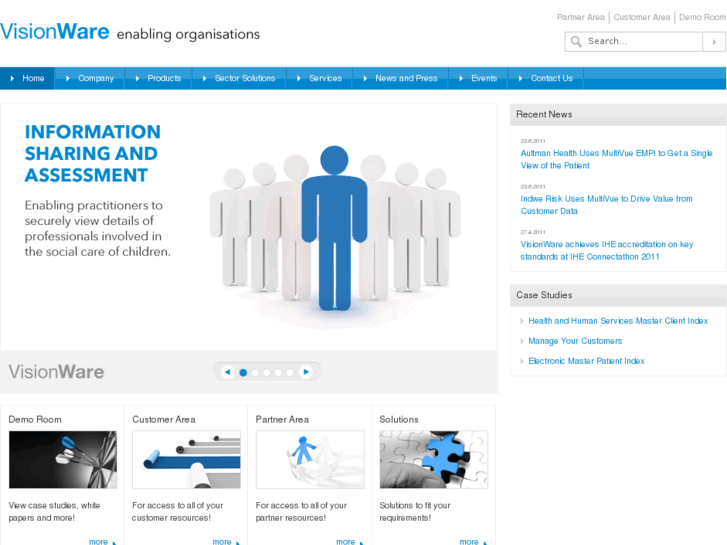Click the Demo Room card heading
Viewport: 727px width, 545px height.
click(x=35, y=419)
